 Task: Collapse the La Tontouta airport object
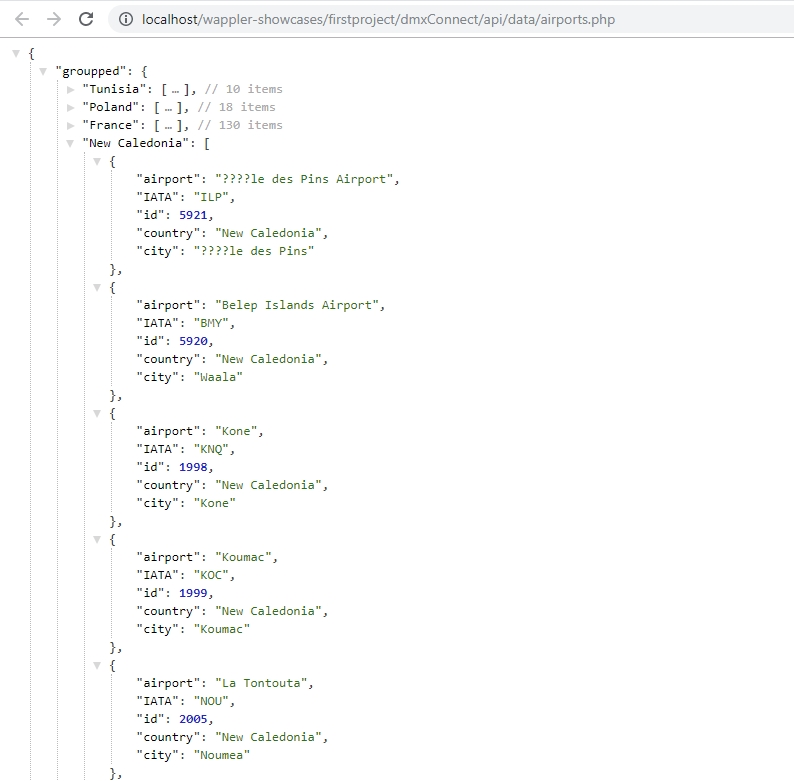pos(97,665)
